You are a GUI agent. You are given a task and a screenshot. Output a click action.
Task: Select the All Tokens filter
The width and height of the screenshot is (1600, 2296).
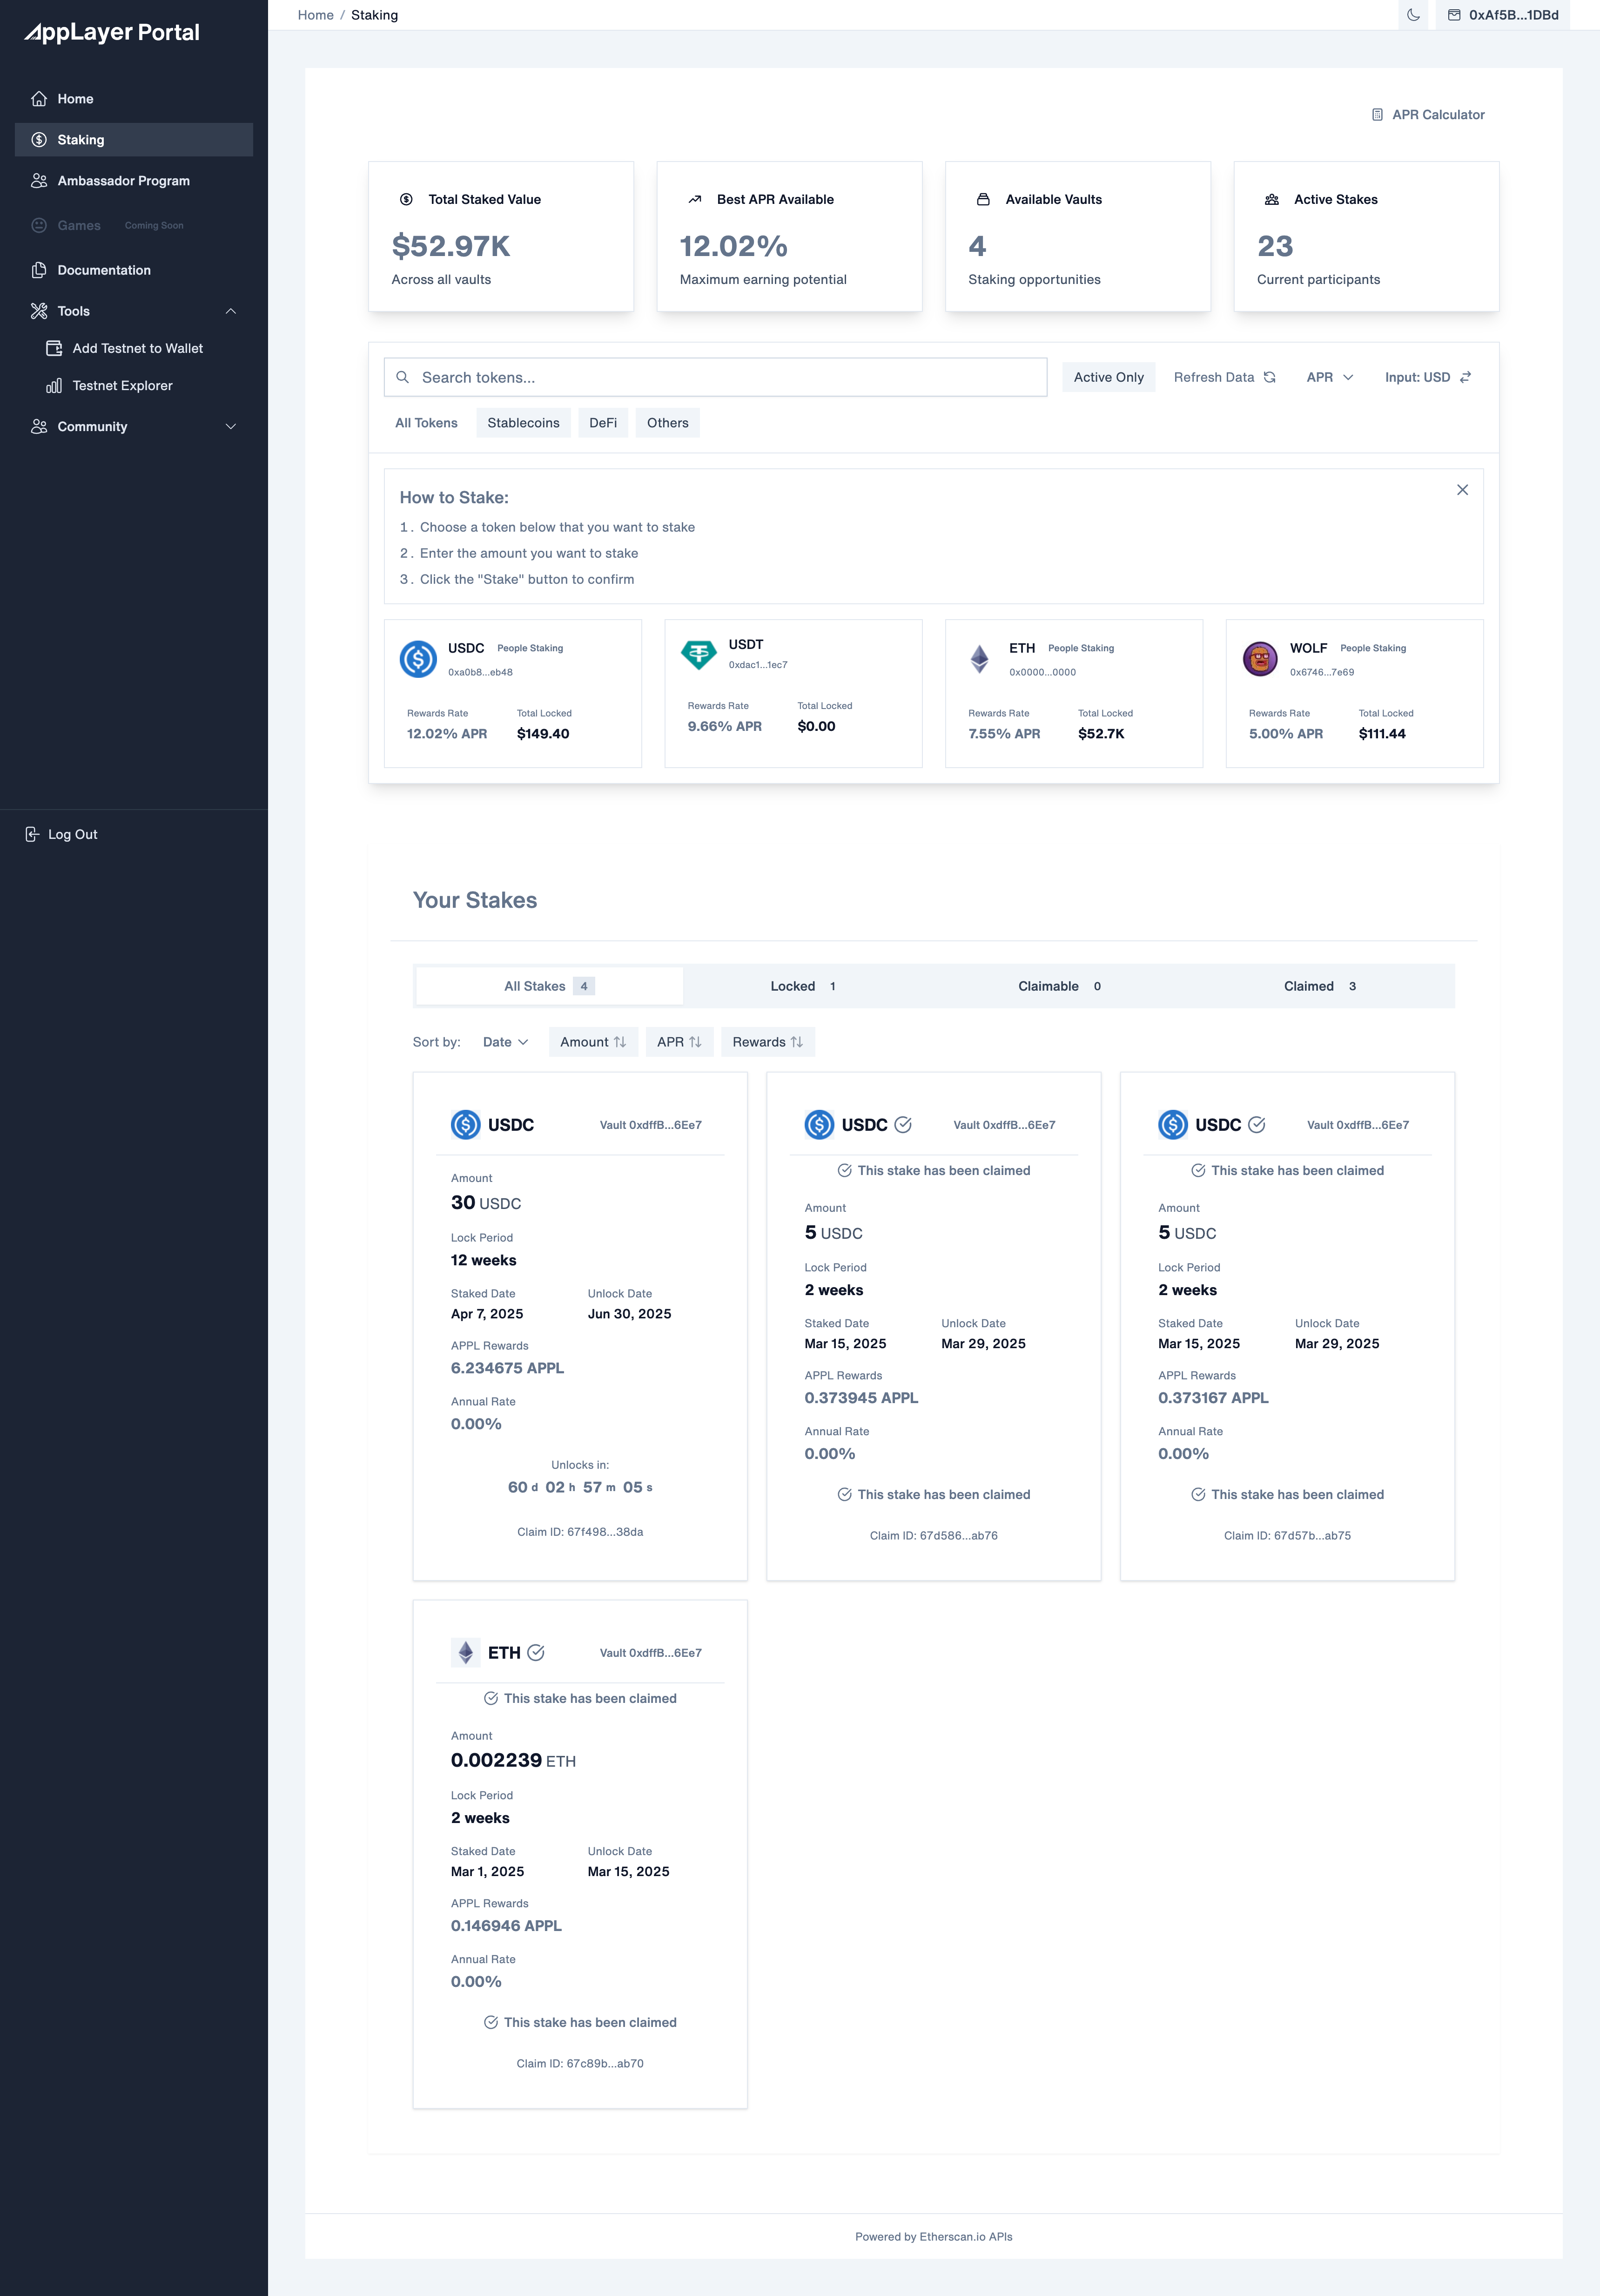click(426, 423)
